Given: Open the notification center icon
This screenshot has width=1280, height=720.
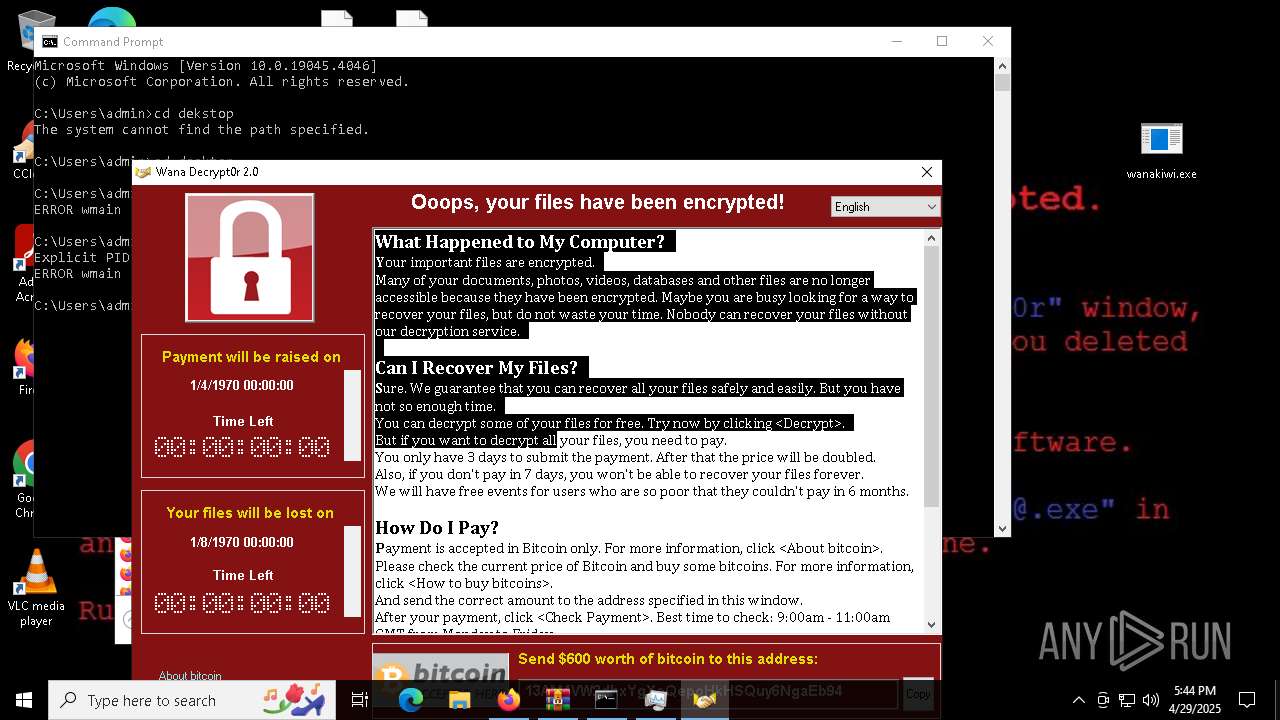Looking at the screenshot, I should coord(1247,700).
